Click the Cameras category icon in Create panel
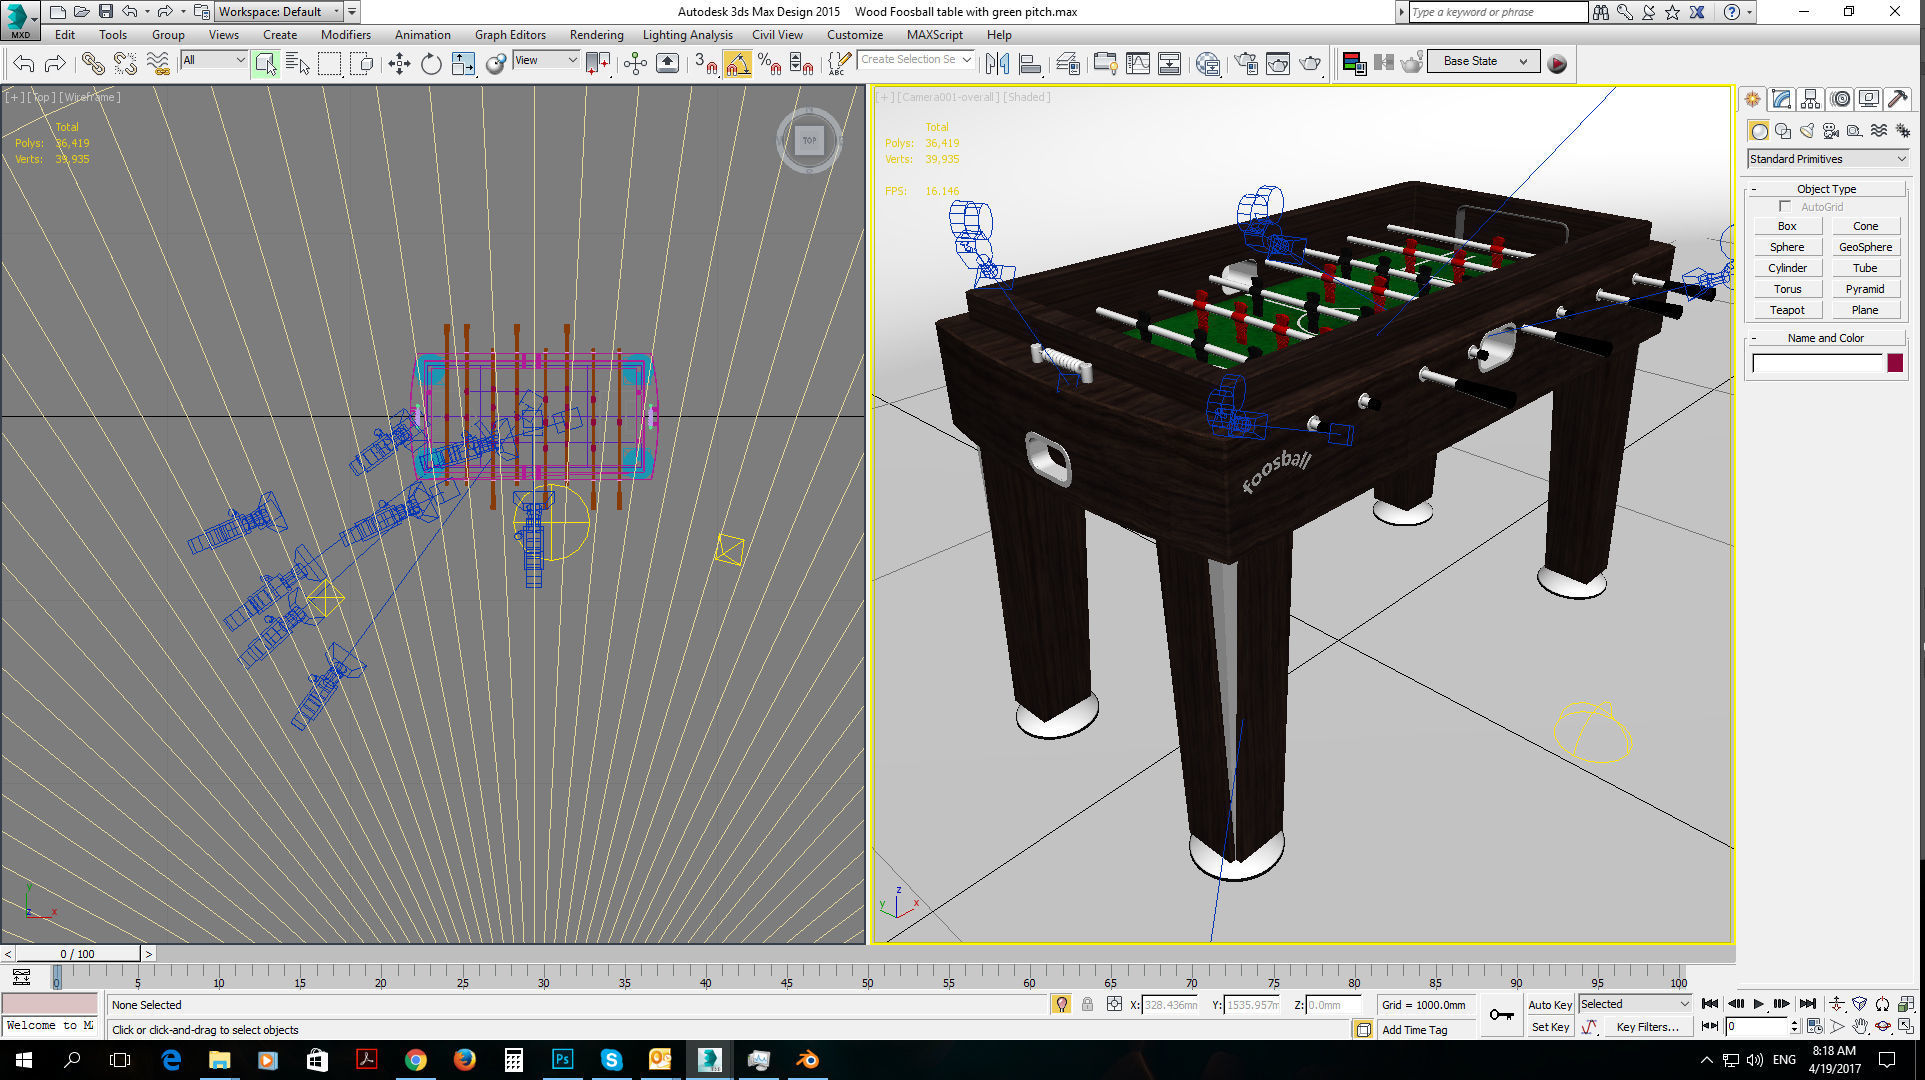Image resolution: width=1925 pixels, height=1080 pixels. (x=1831, y=131)
